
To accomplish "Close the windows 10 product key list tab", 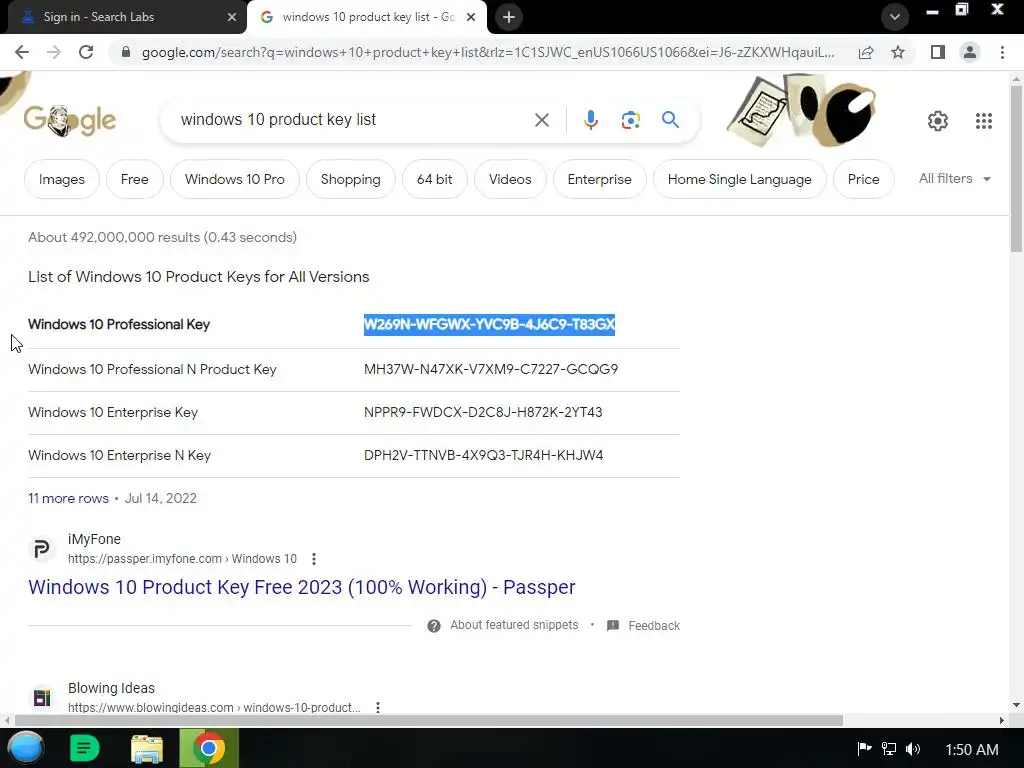I will pos(471,18).
